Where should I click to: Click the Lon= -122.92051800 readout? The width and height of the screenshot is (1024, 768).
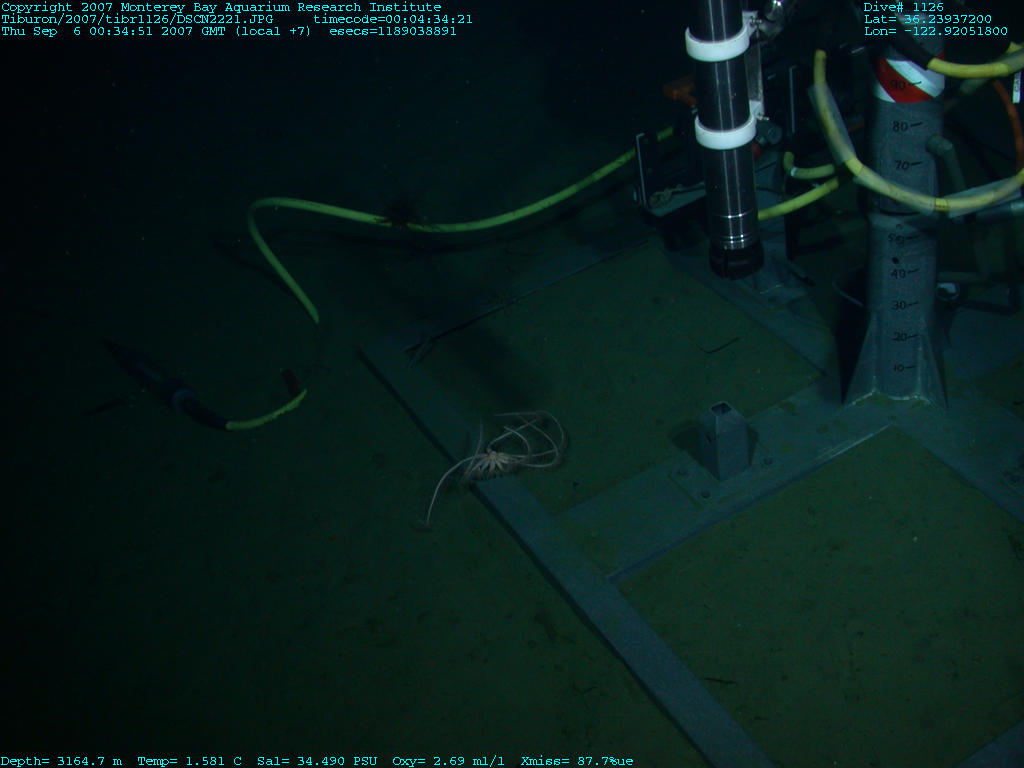935,31
